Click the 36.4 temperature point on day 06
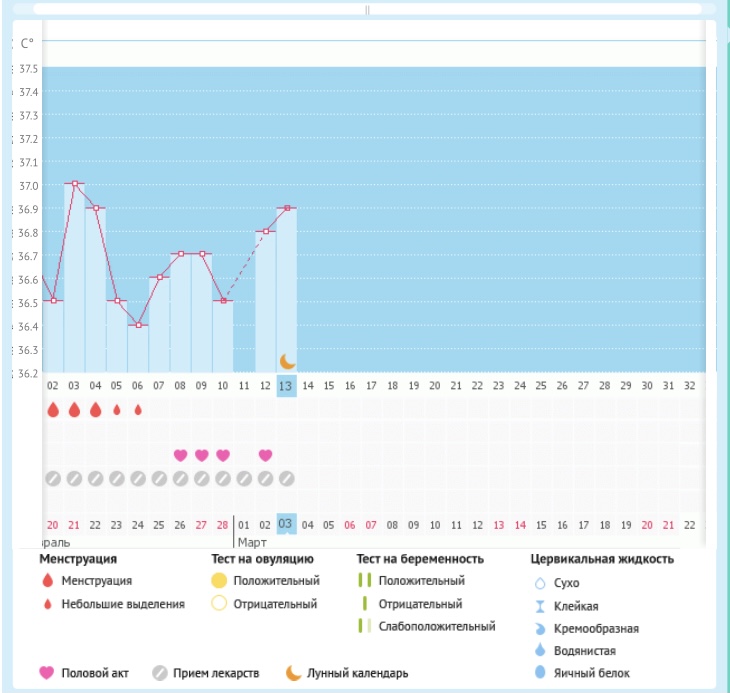The width and height of the screenshot is (730, 693). 138,325
